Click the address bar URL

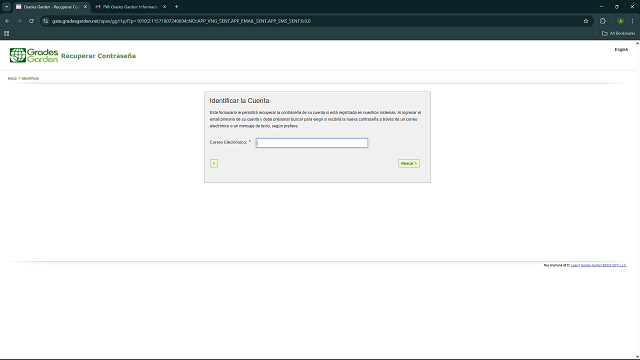(181, 21)
